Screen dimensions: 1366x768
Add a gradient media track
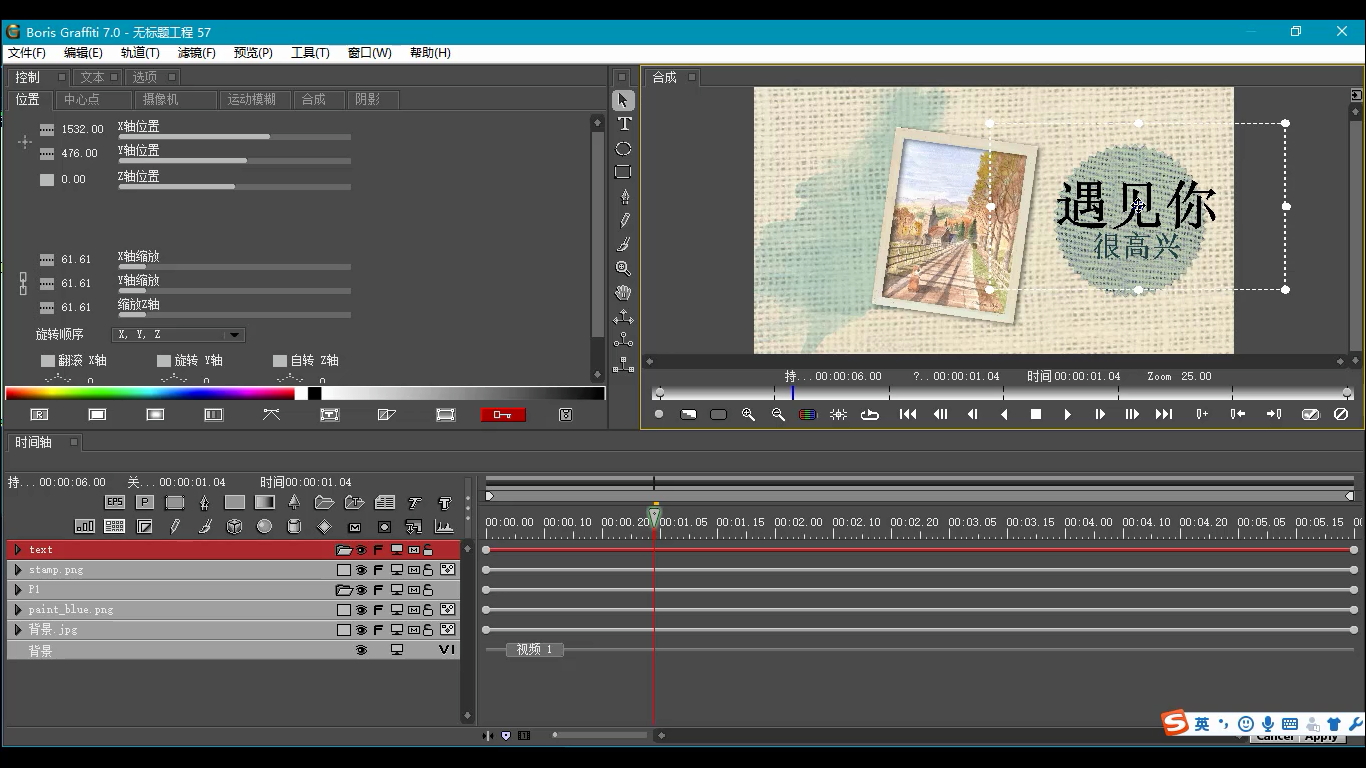point(264,502)
